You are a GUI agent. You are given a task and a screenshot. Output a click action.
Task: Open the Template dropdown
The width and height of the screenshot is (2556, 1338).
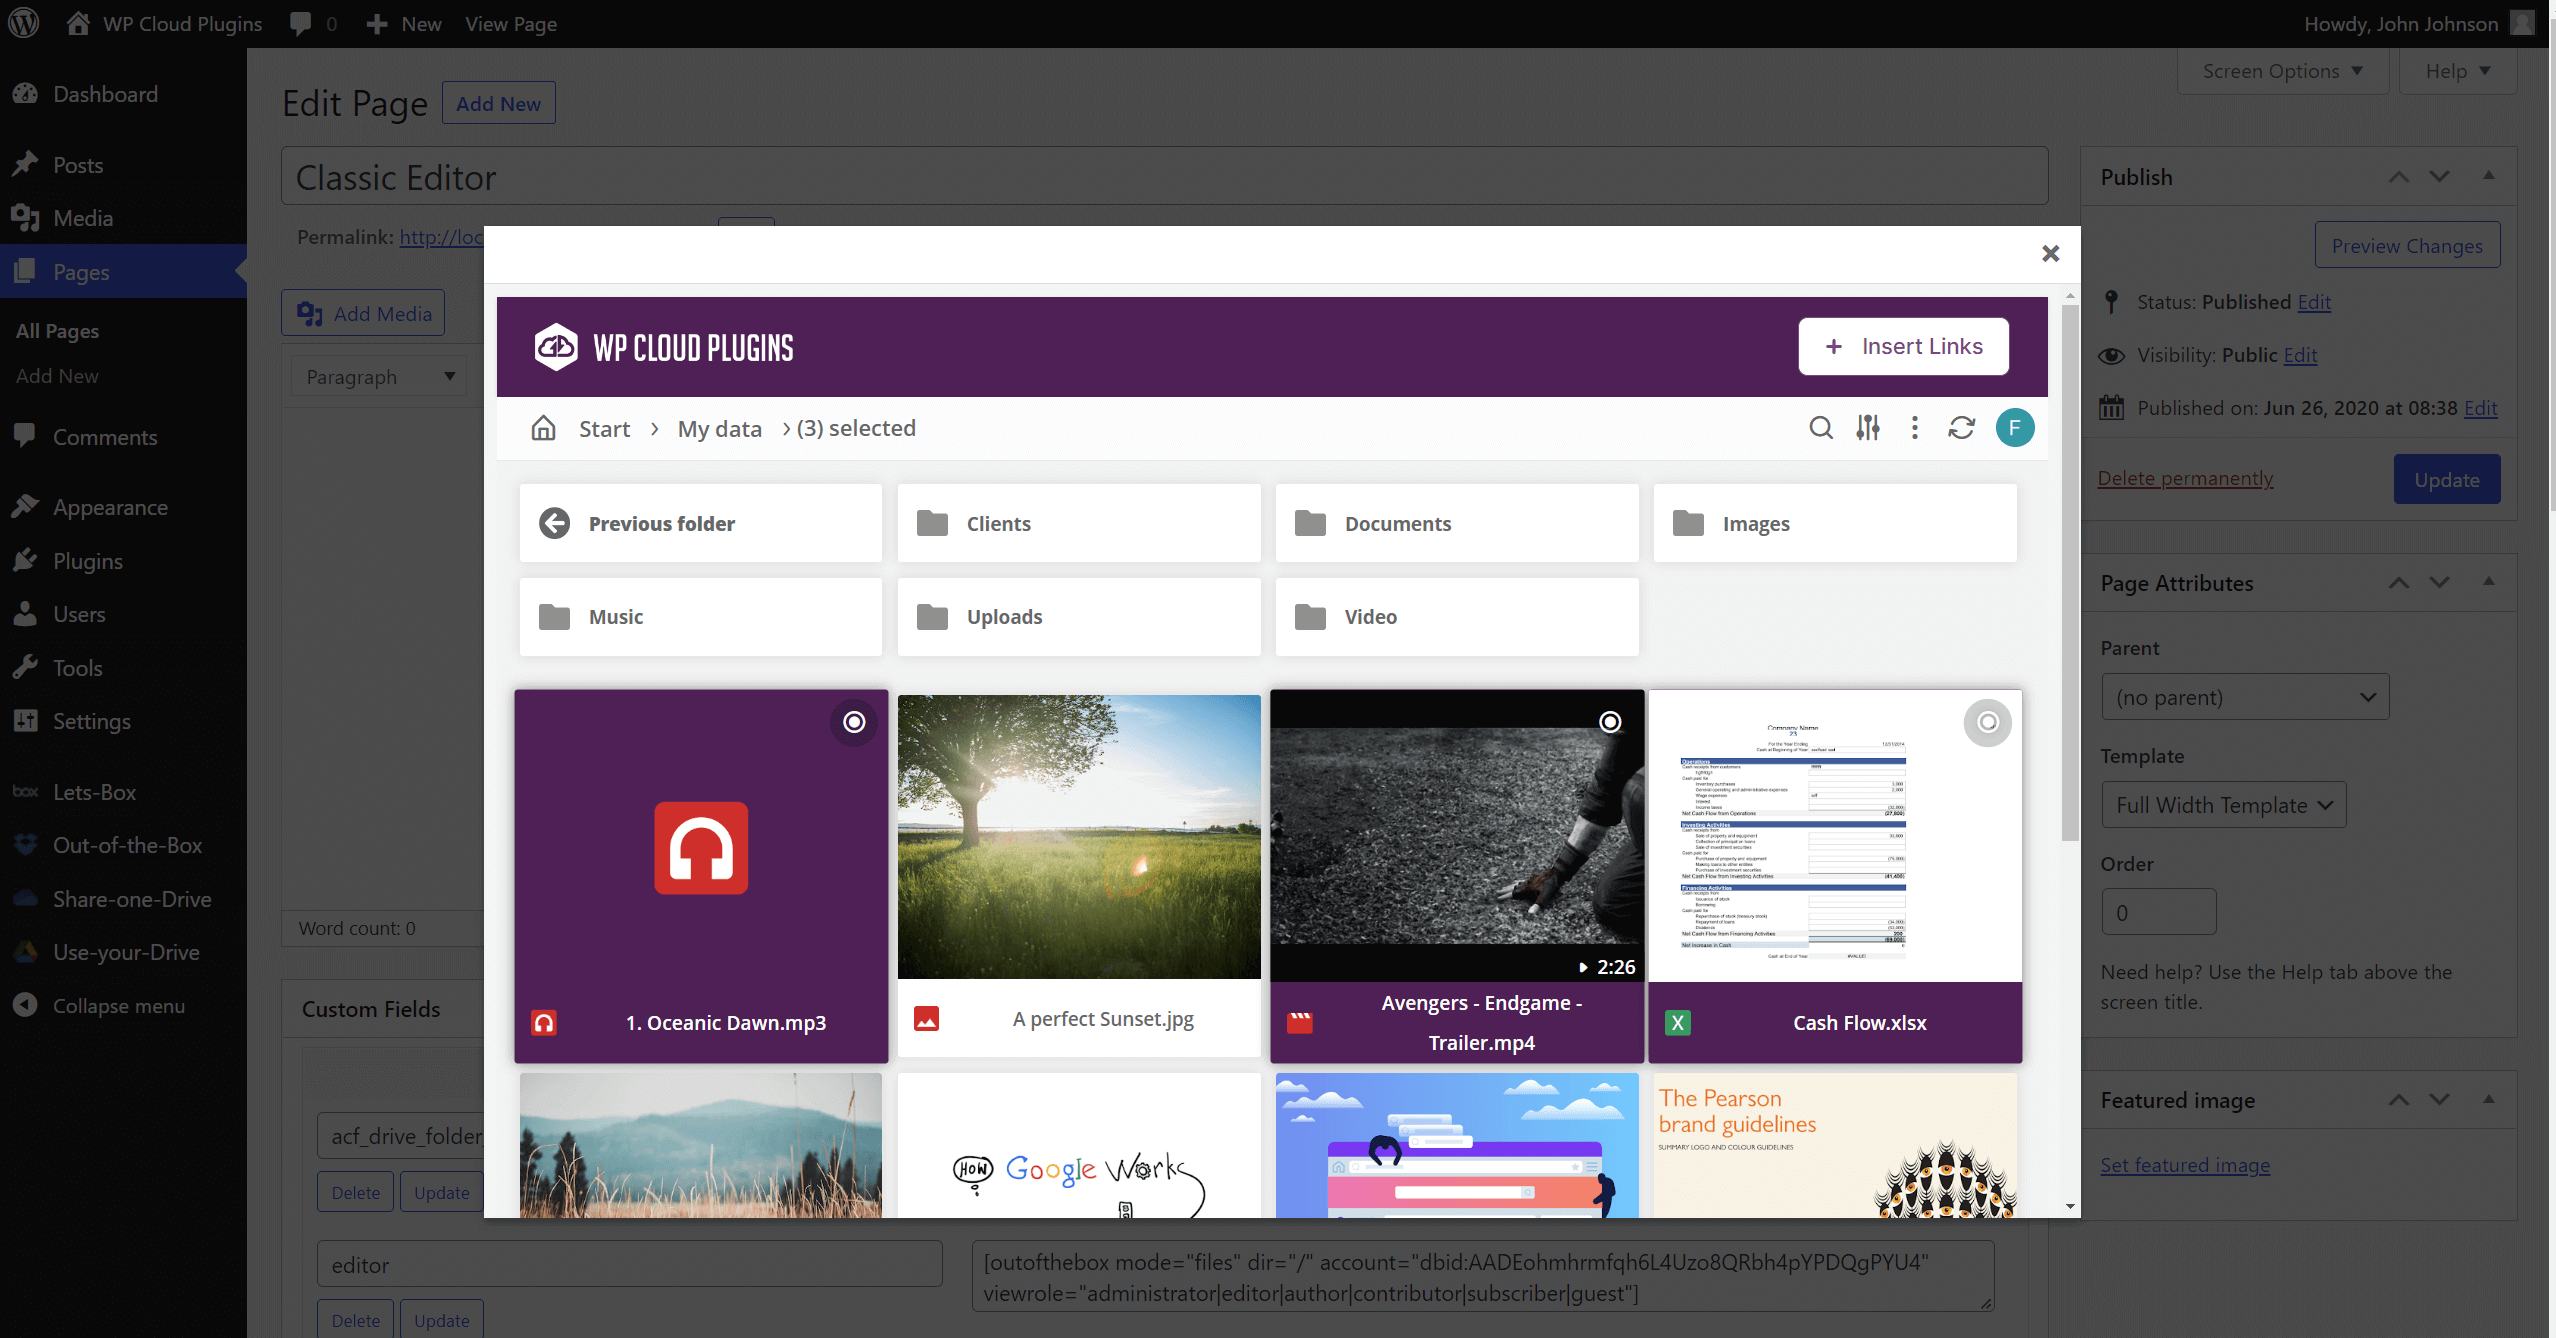pyautogui.click(x=2223, y=805)
